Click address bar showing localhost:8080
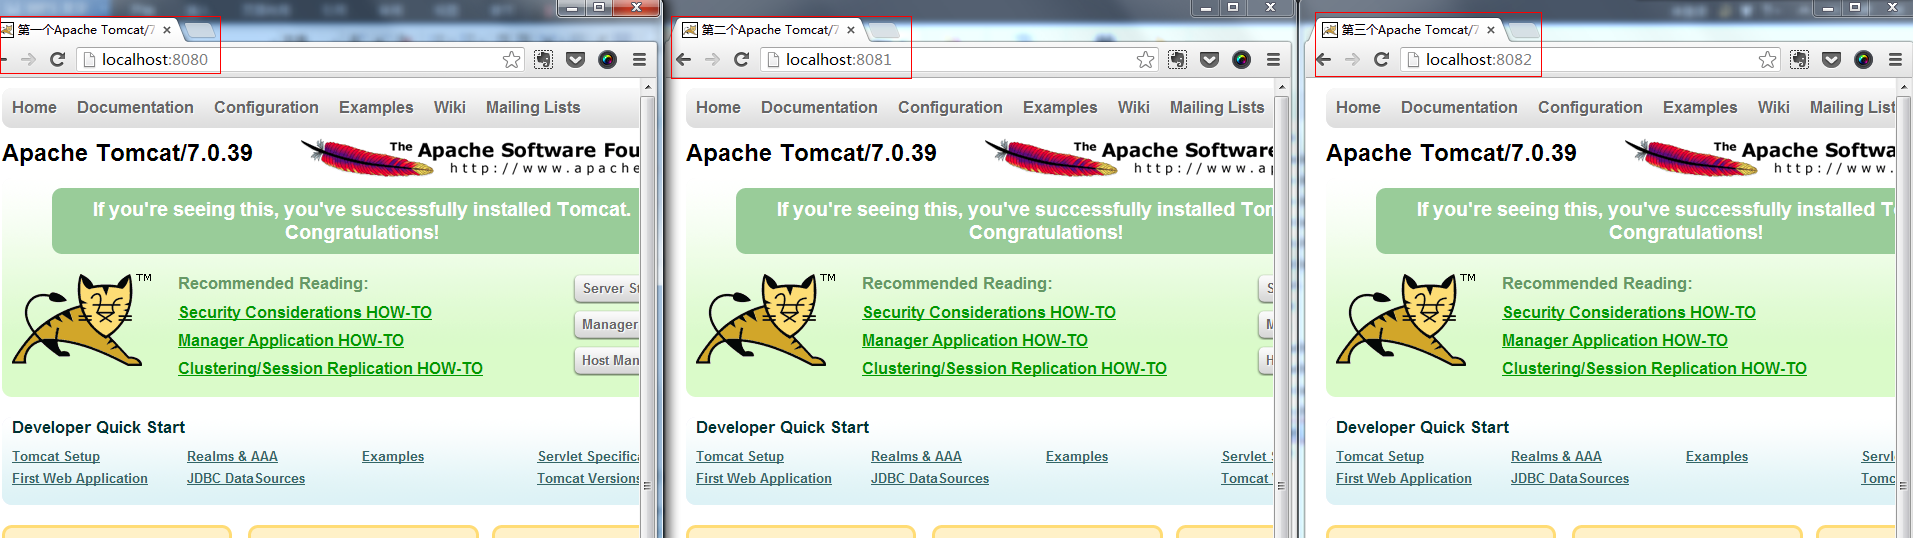Viewport: 1913px width, 538px height. [300, 59]
